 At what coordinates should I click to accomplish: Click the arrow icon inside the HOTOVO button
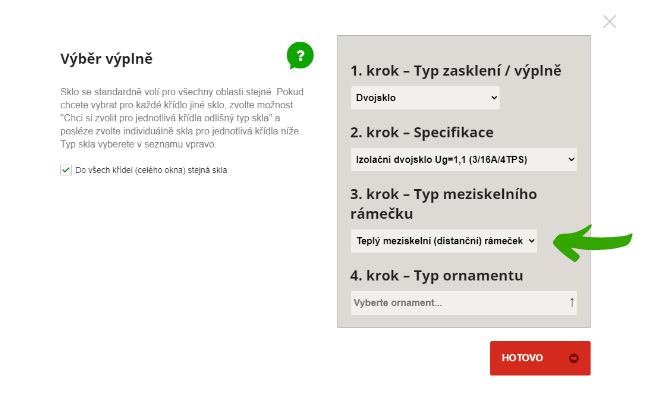(573, 358)
